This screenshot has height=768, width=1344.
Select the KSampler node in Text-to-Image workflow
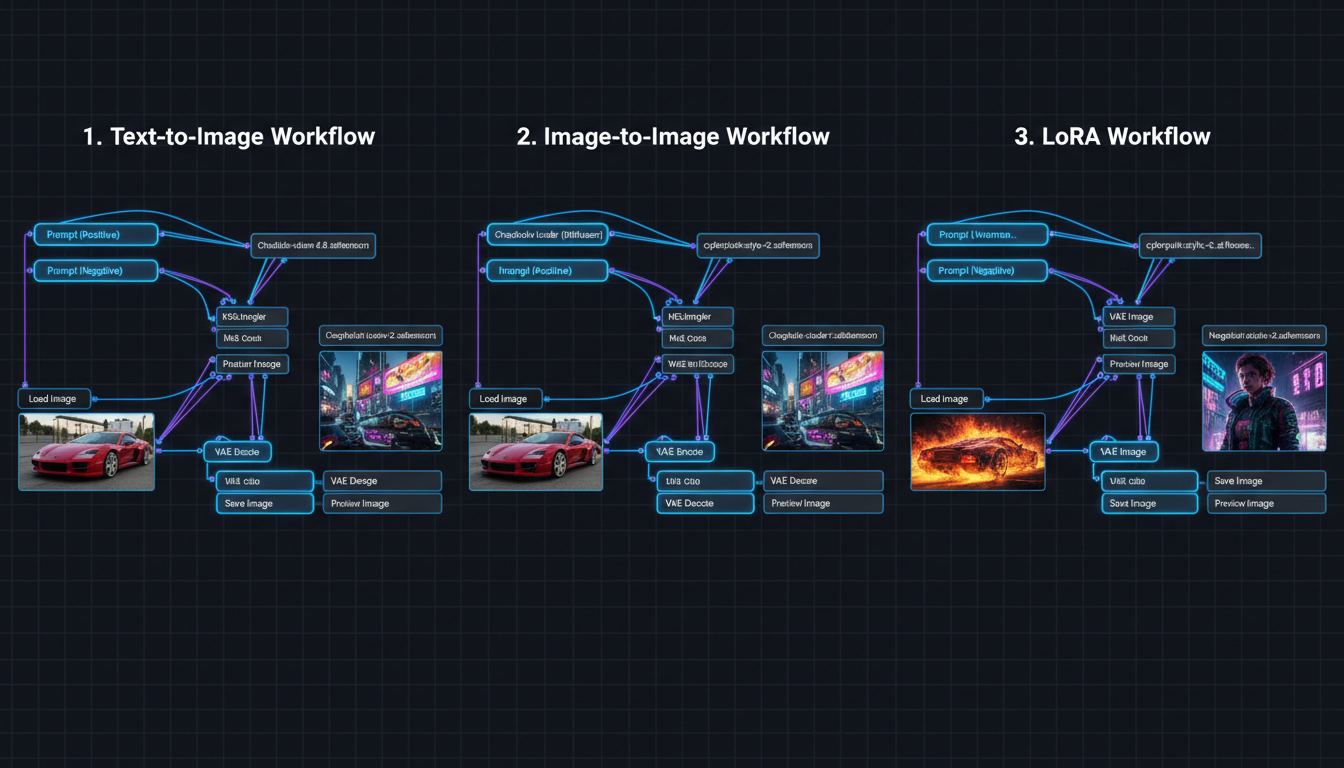coord(251,315)
